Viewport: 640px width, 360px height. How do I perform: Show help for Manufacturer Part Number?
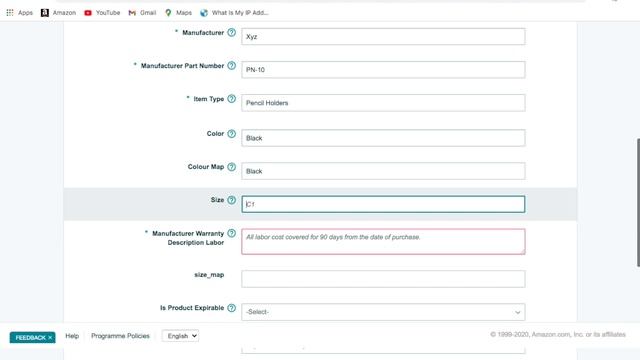(x=231, y=65)
